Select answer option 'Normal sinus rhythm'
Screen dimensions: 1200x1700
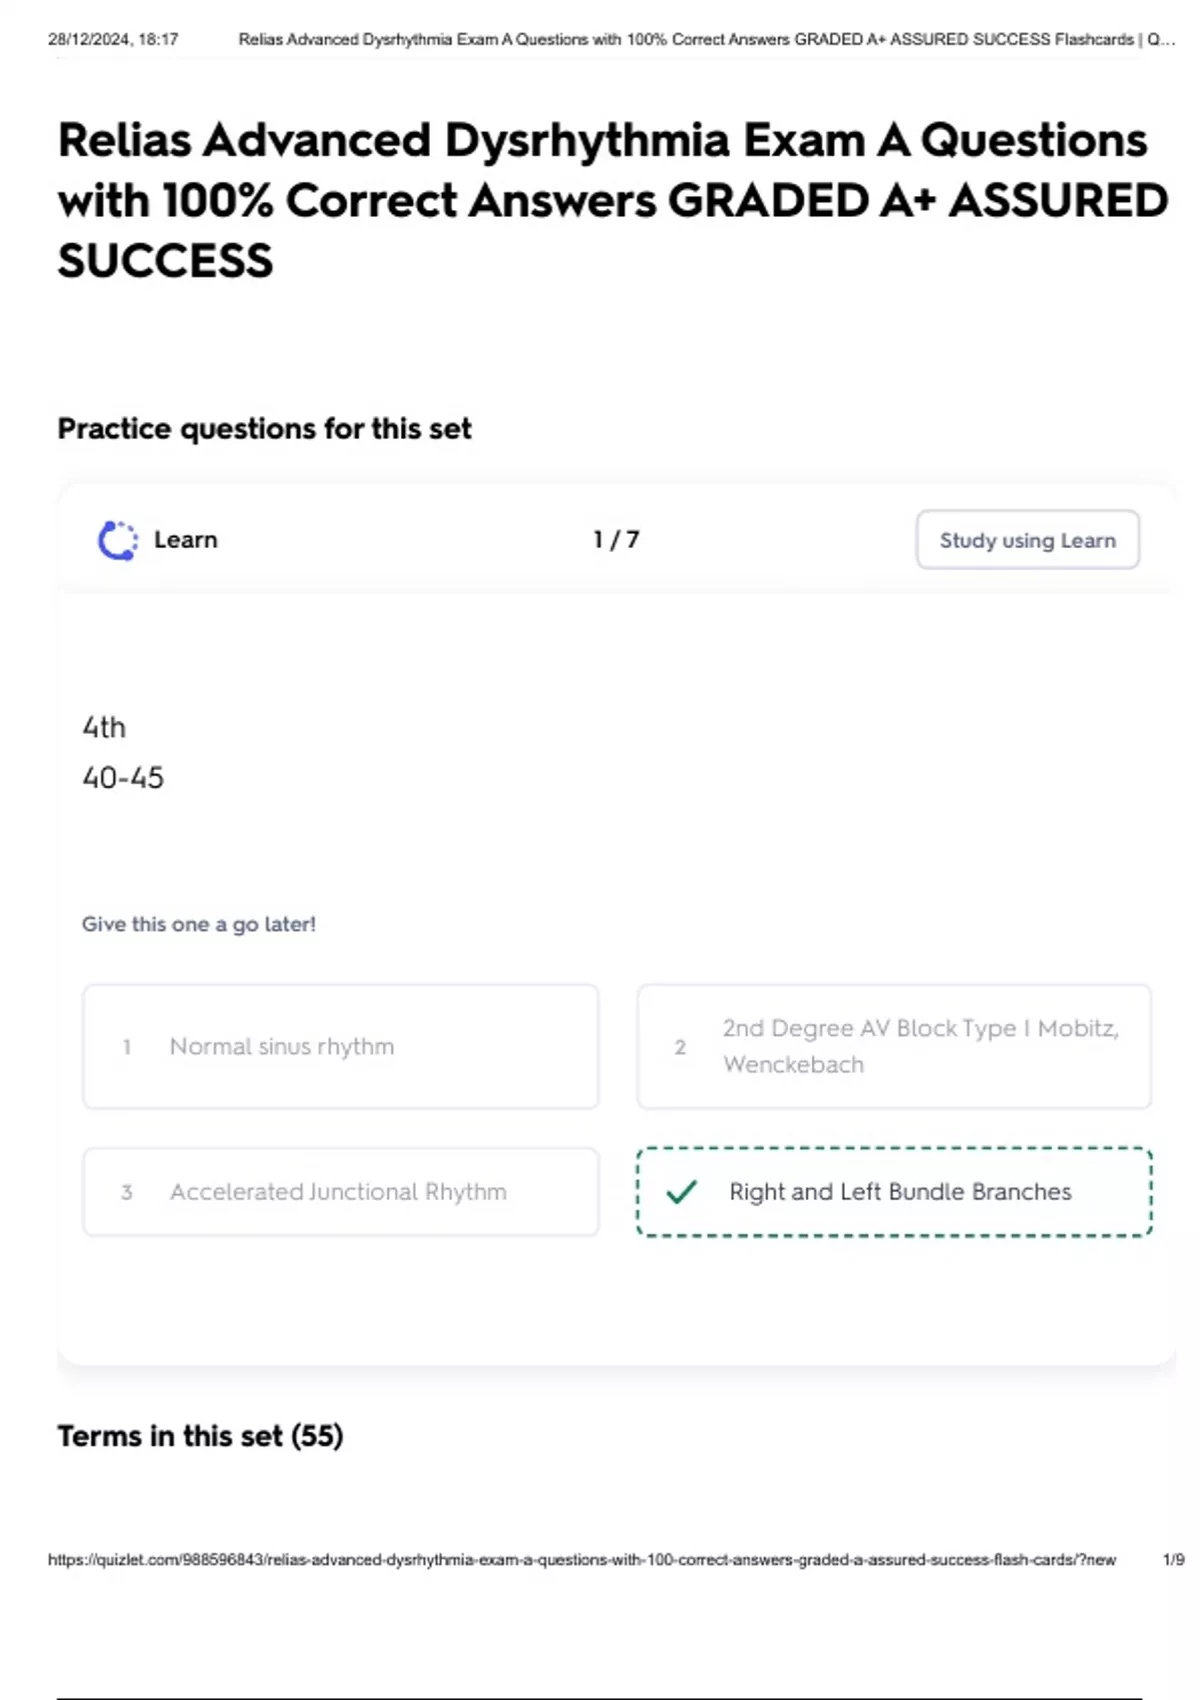pos(340,1046)
